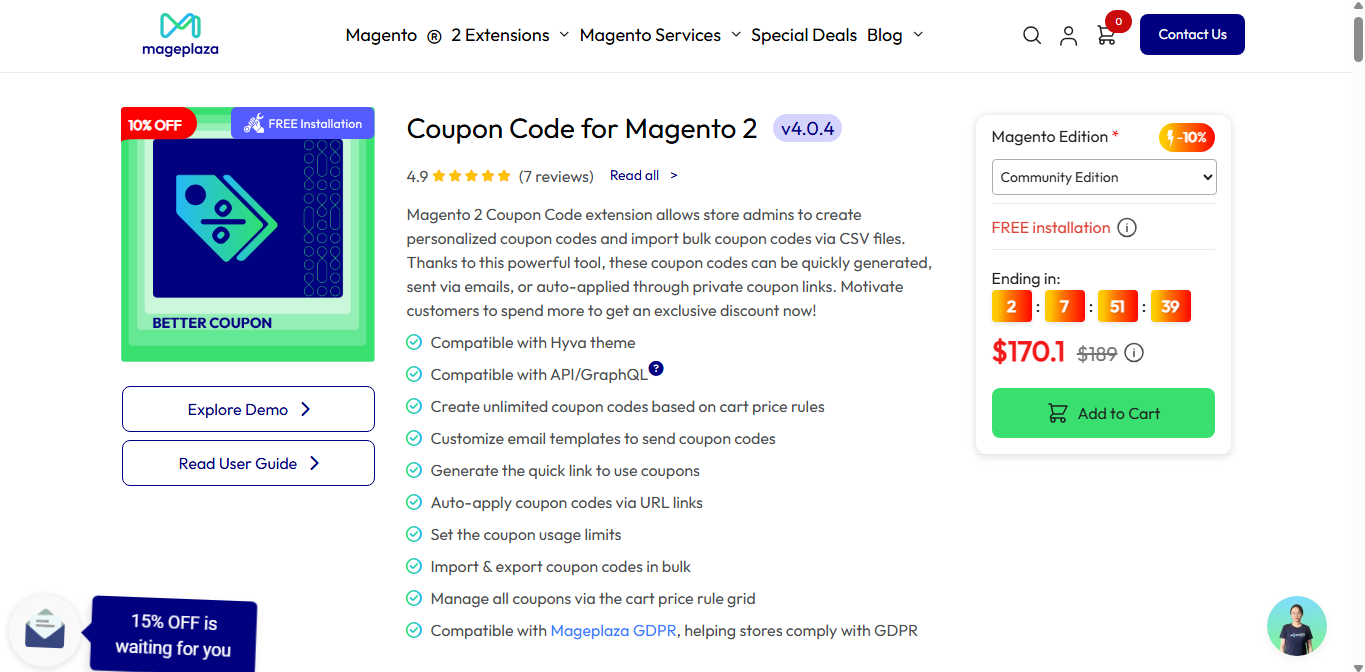Screen dimensions: 1365x672
Task: Open the Special Deals menu item
Action: point(804,35)
